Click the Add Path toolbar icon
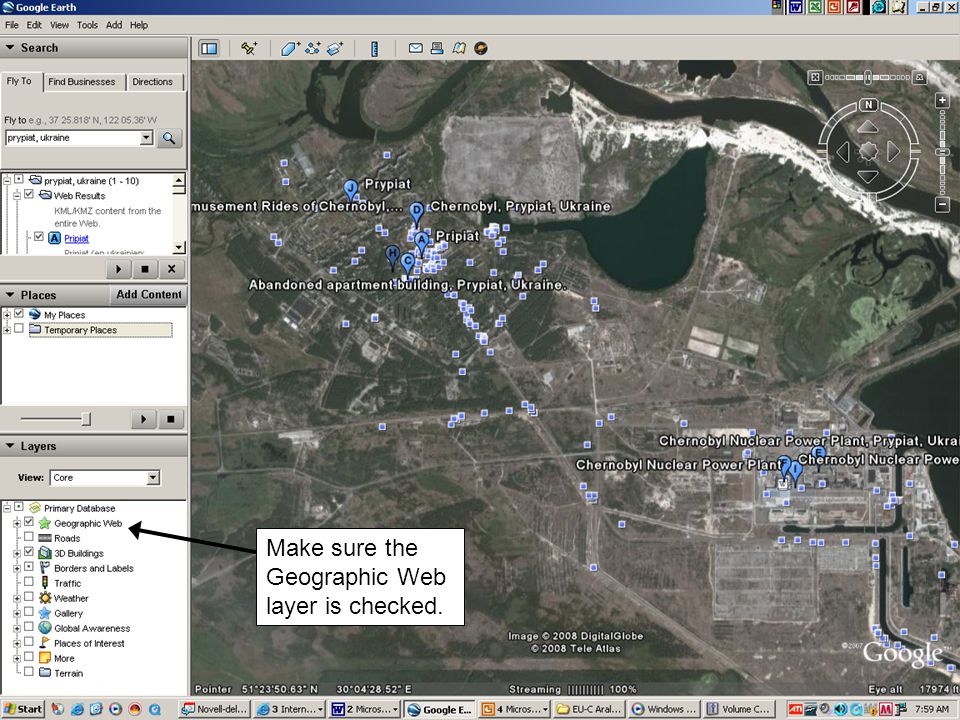This screenshot has height=720, width=960. point(313,48)
